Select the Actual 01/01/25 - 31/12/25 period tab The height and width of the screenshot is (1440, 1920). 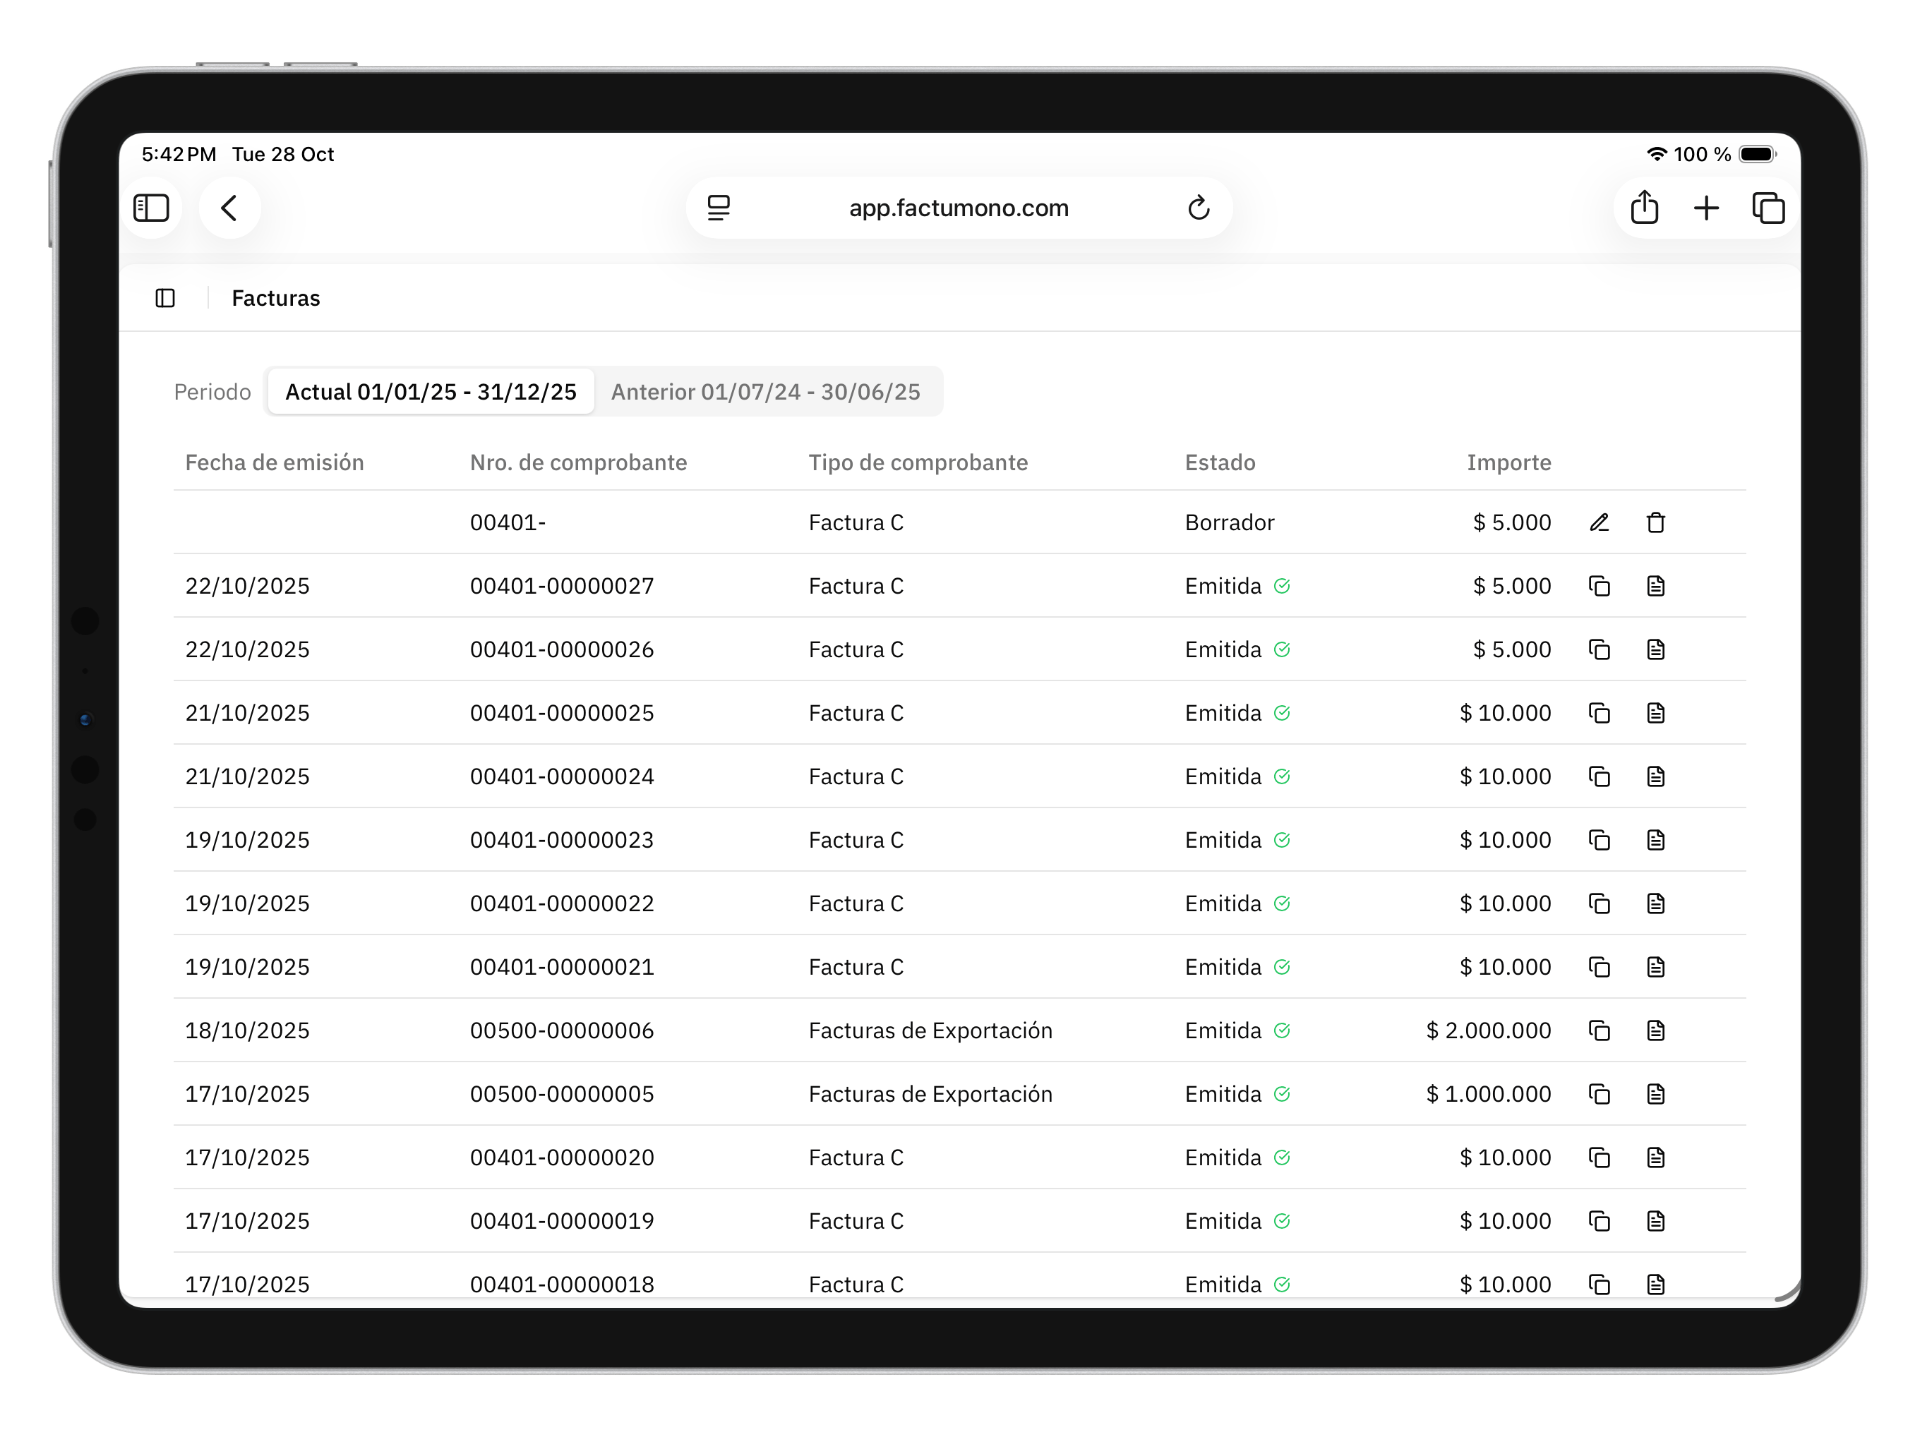[431, 392]
